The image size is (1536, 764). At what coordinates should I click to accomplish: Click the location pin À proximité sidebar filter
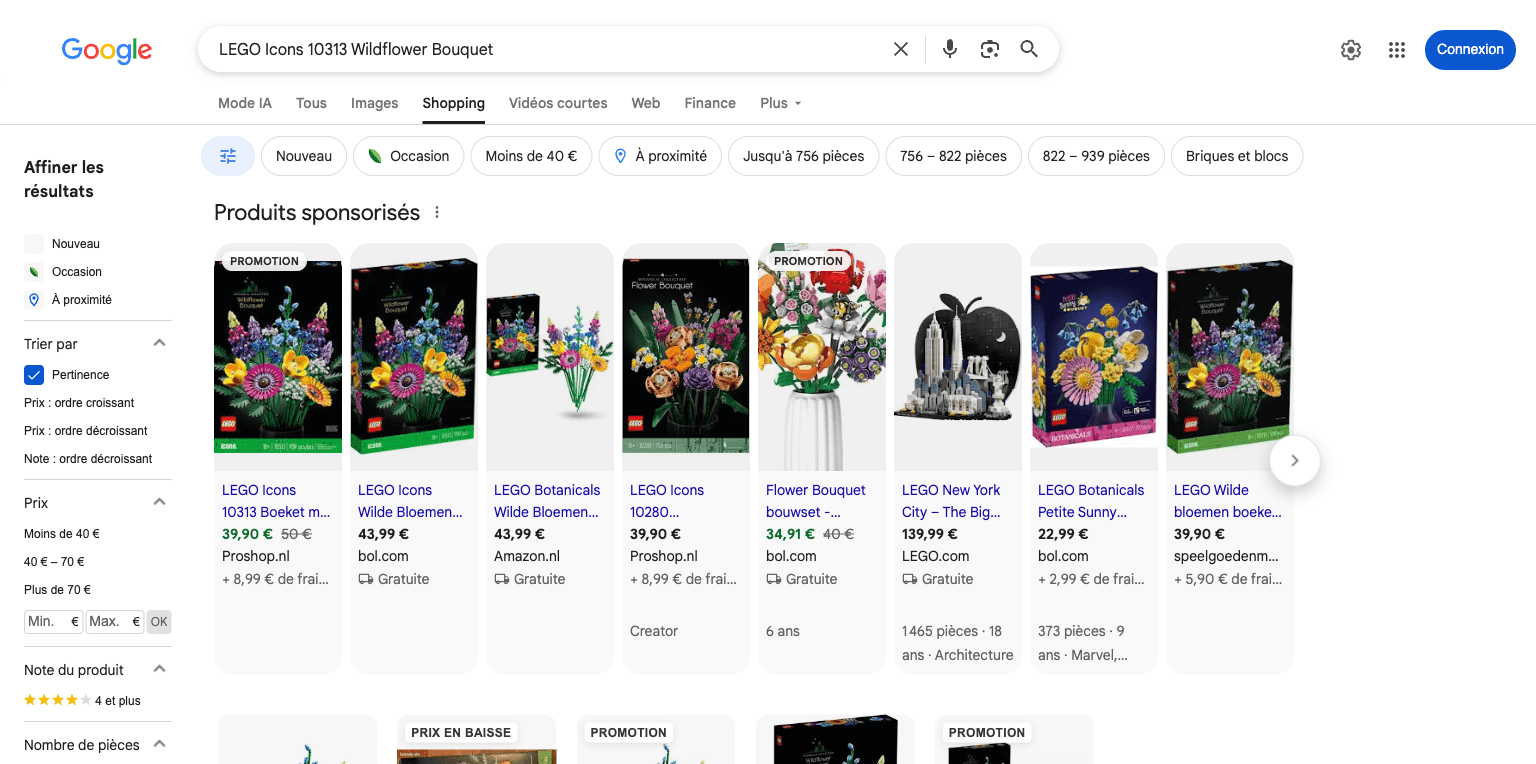(68, 300)
